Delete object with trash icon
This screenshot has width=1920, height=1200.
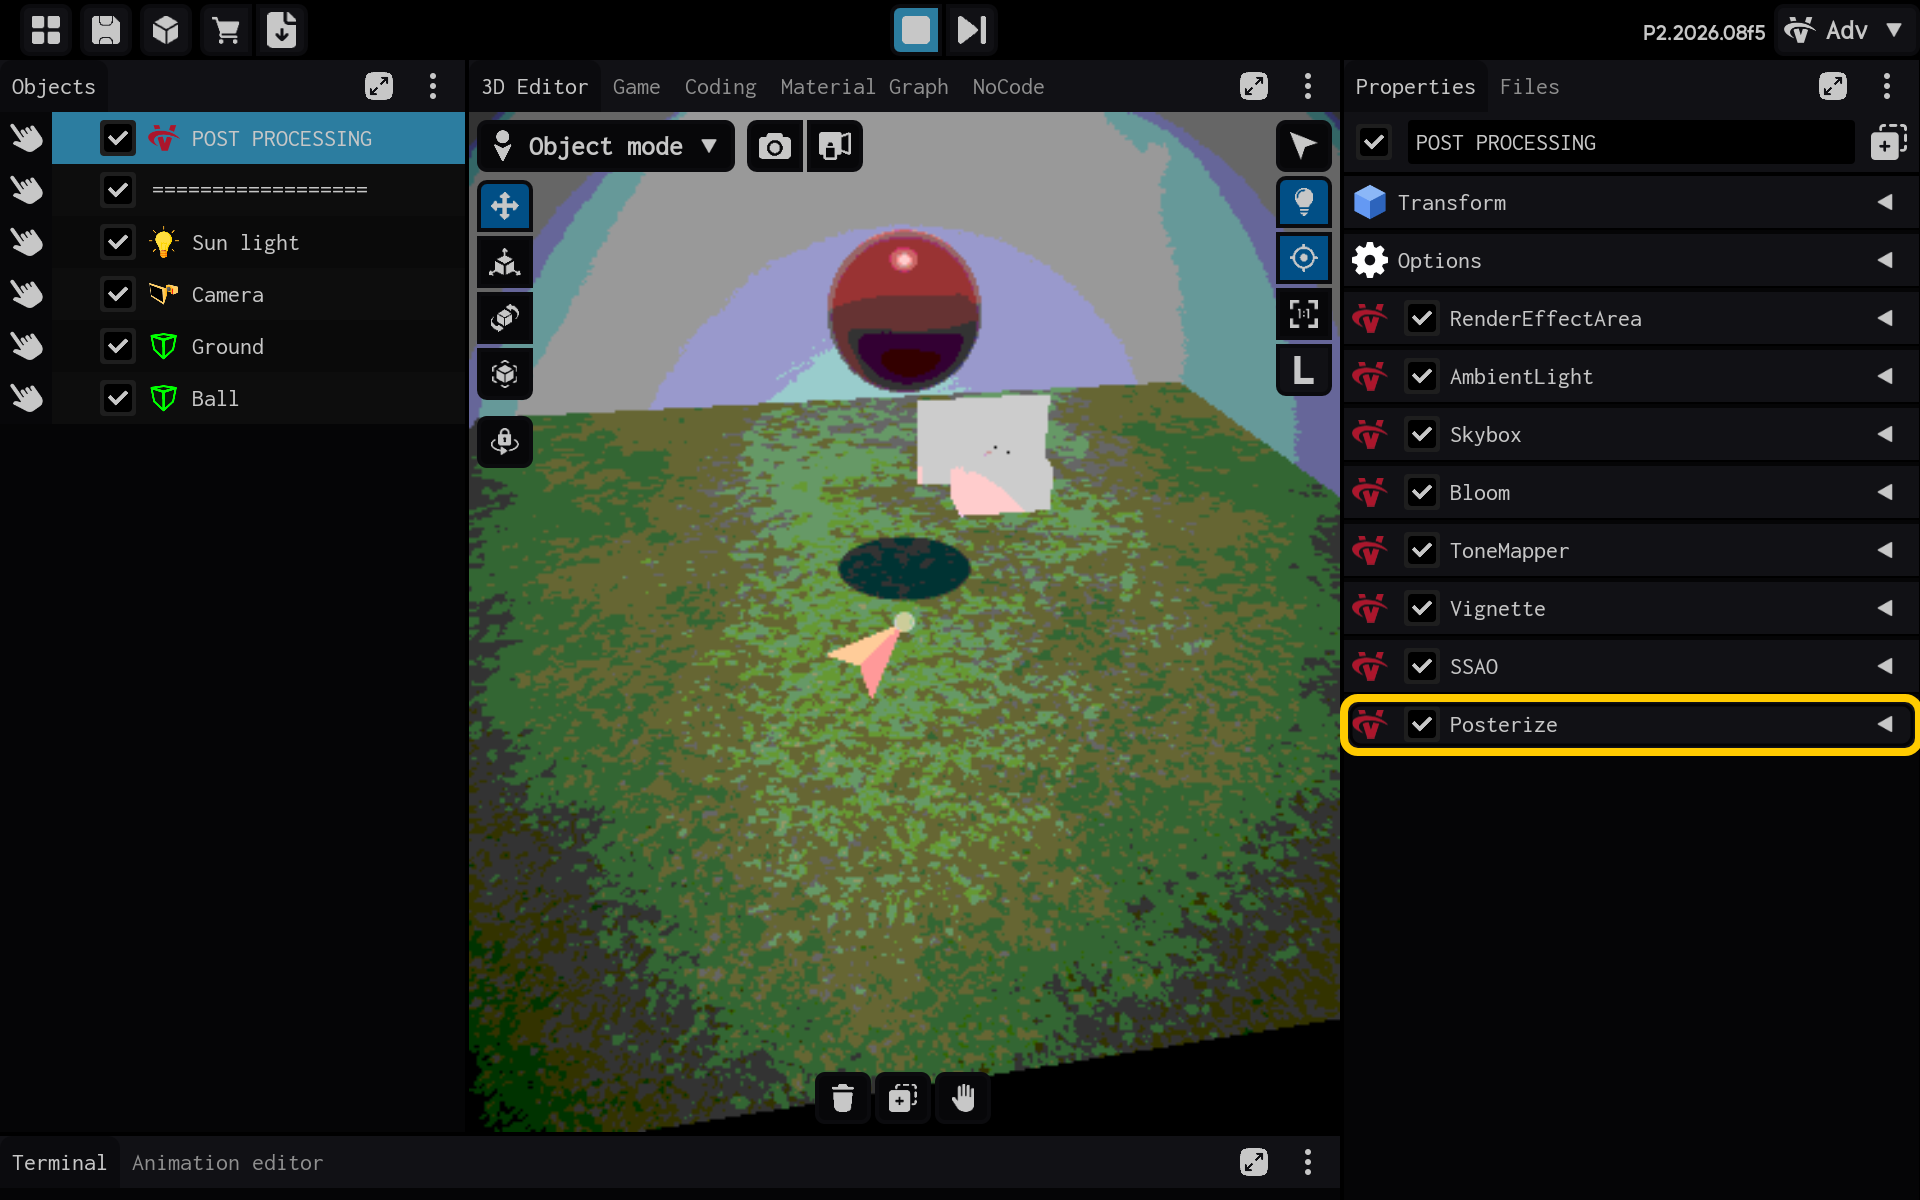[843, 1098]
